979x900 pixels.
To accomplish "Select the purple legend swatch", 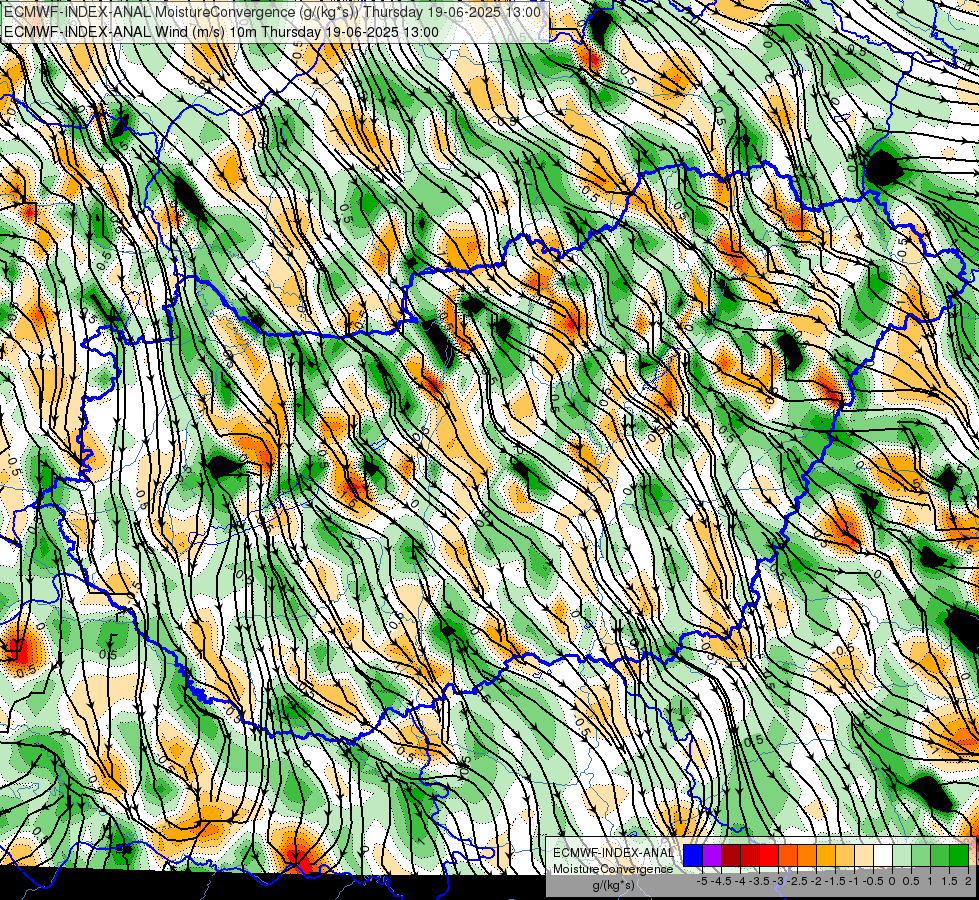I will point(712,855).
